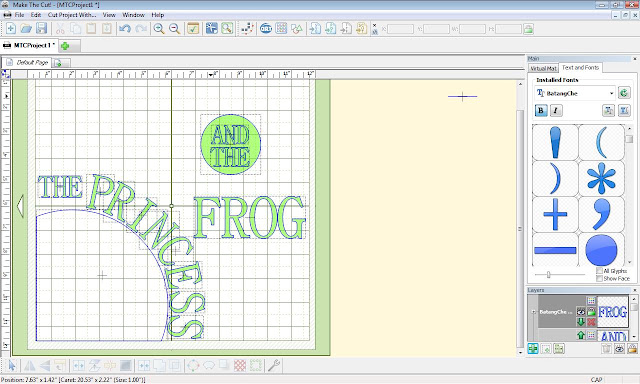This screenshot has width=640, height=384.
Task: Toggle lock all layers icon
Action: (632, 348)
